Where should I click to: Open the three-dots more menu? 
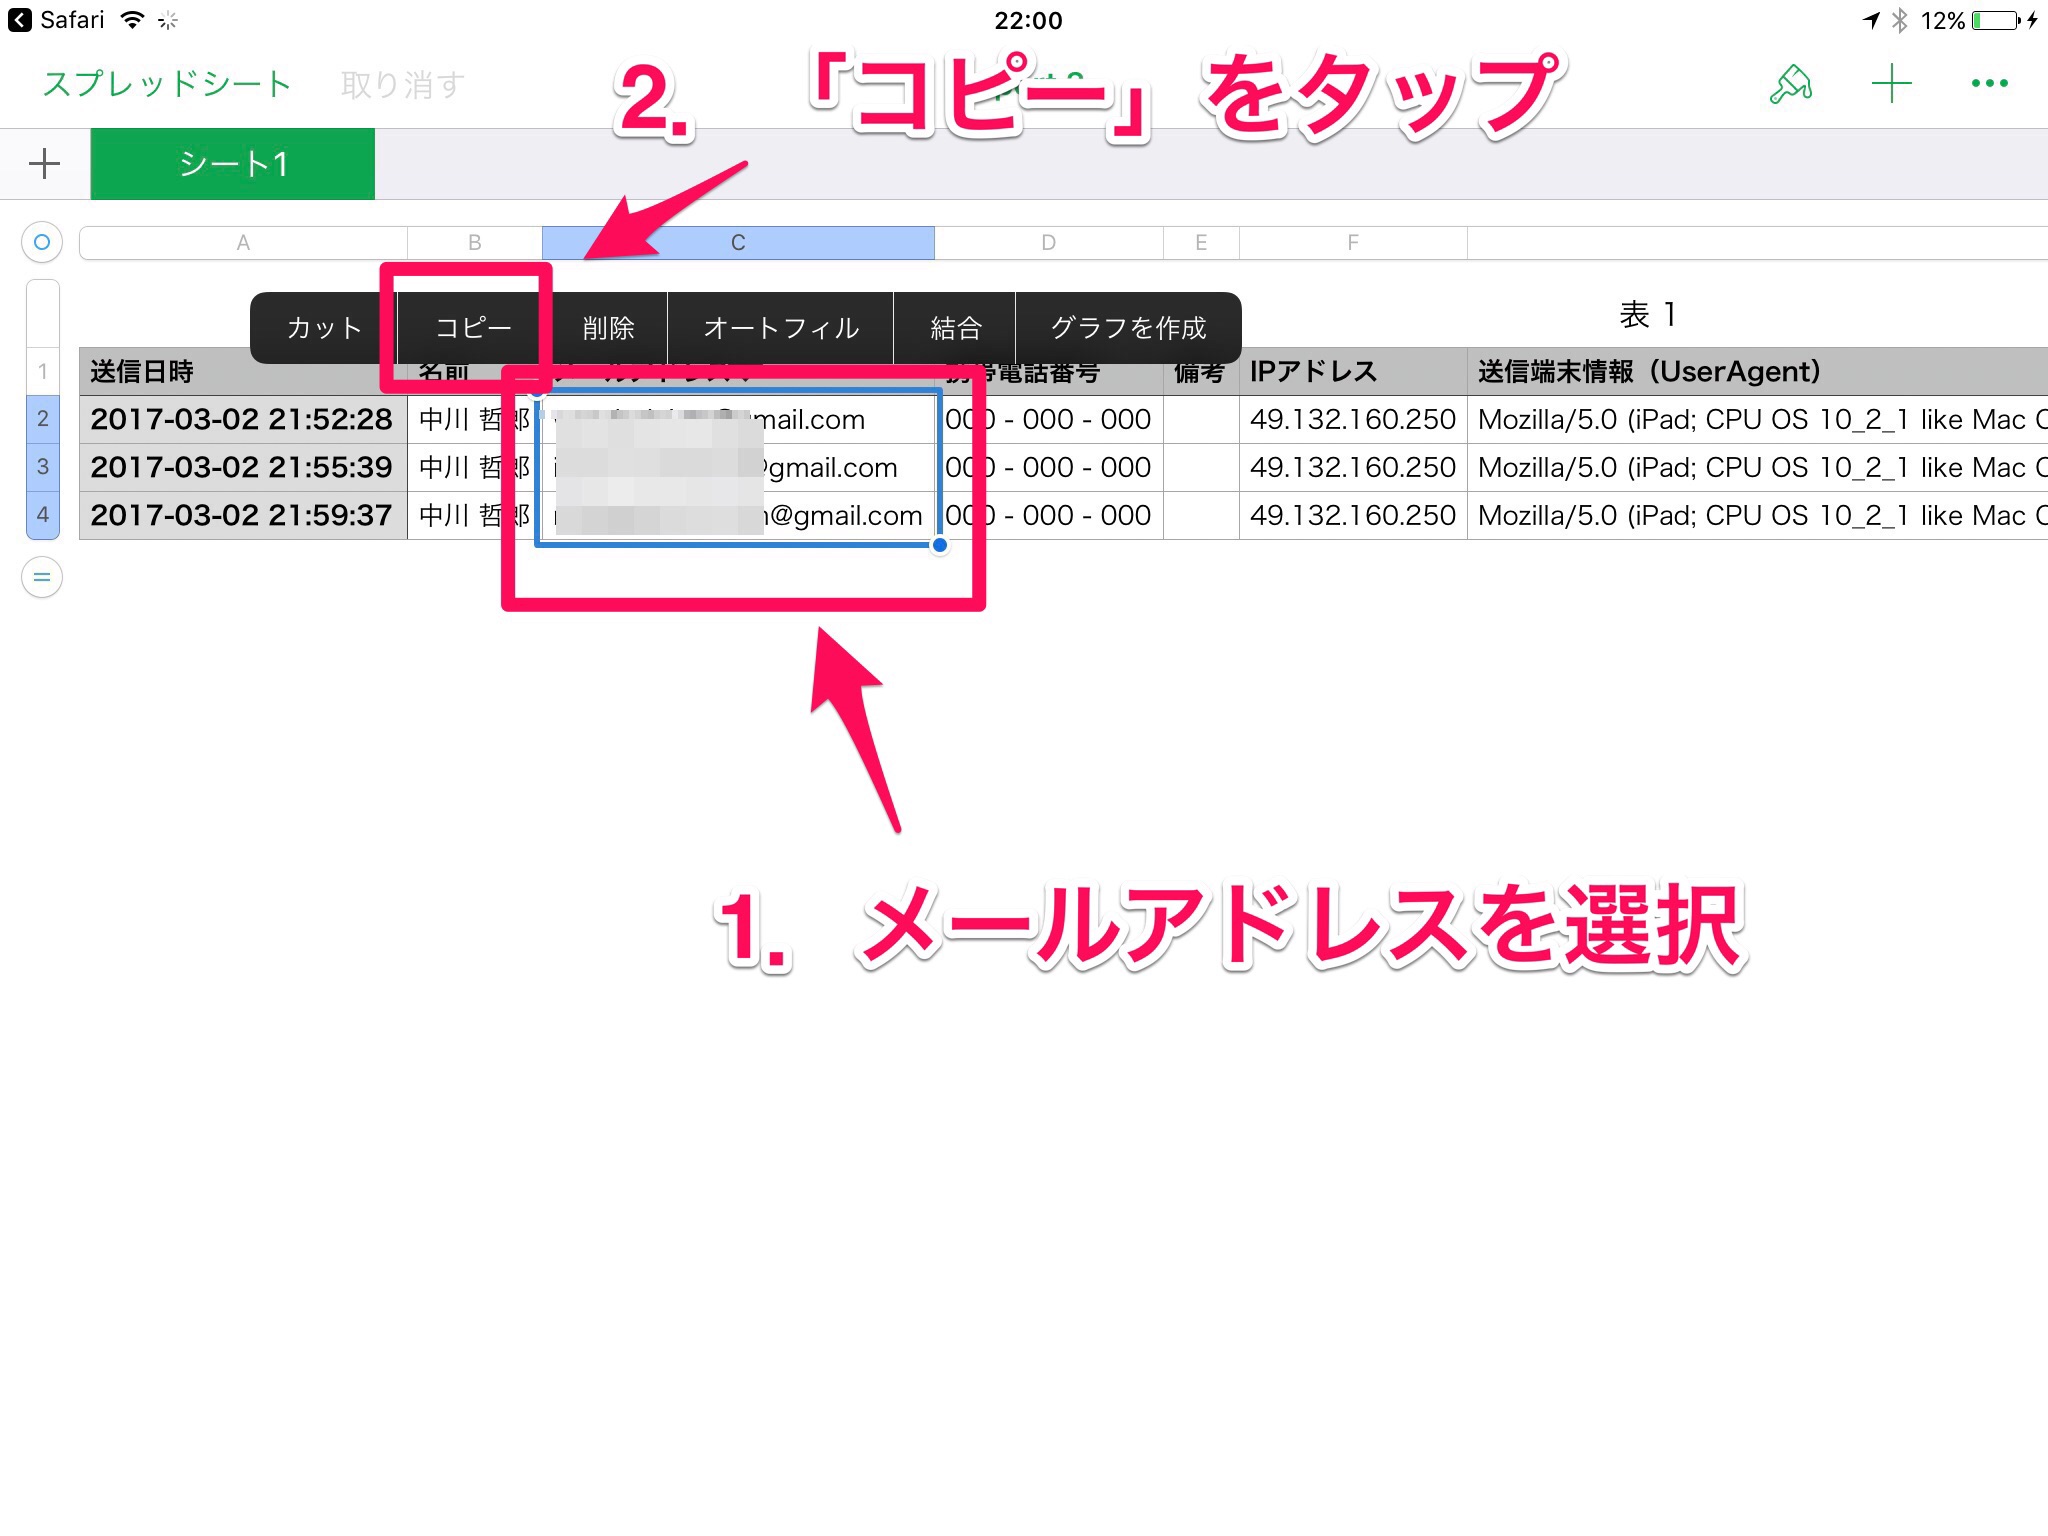pyautogui.click(x=1989, y=84)
